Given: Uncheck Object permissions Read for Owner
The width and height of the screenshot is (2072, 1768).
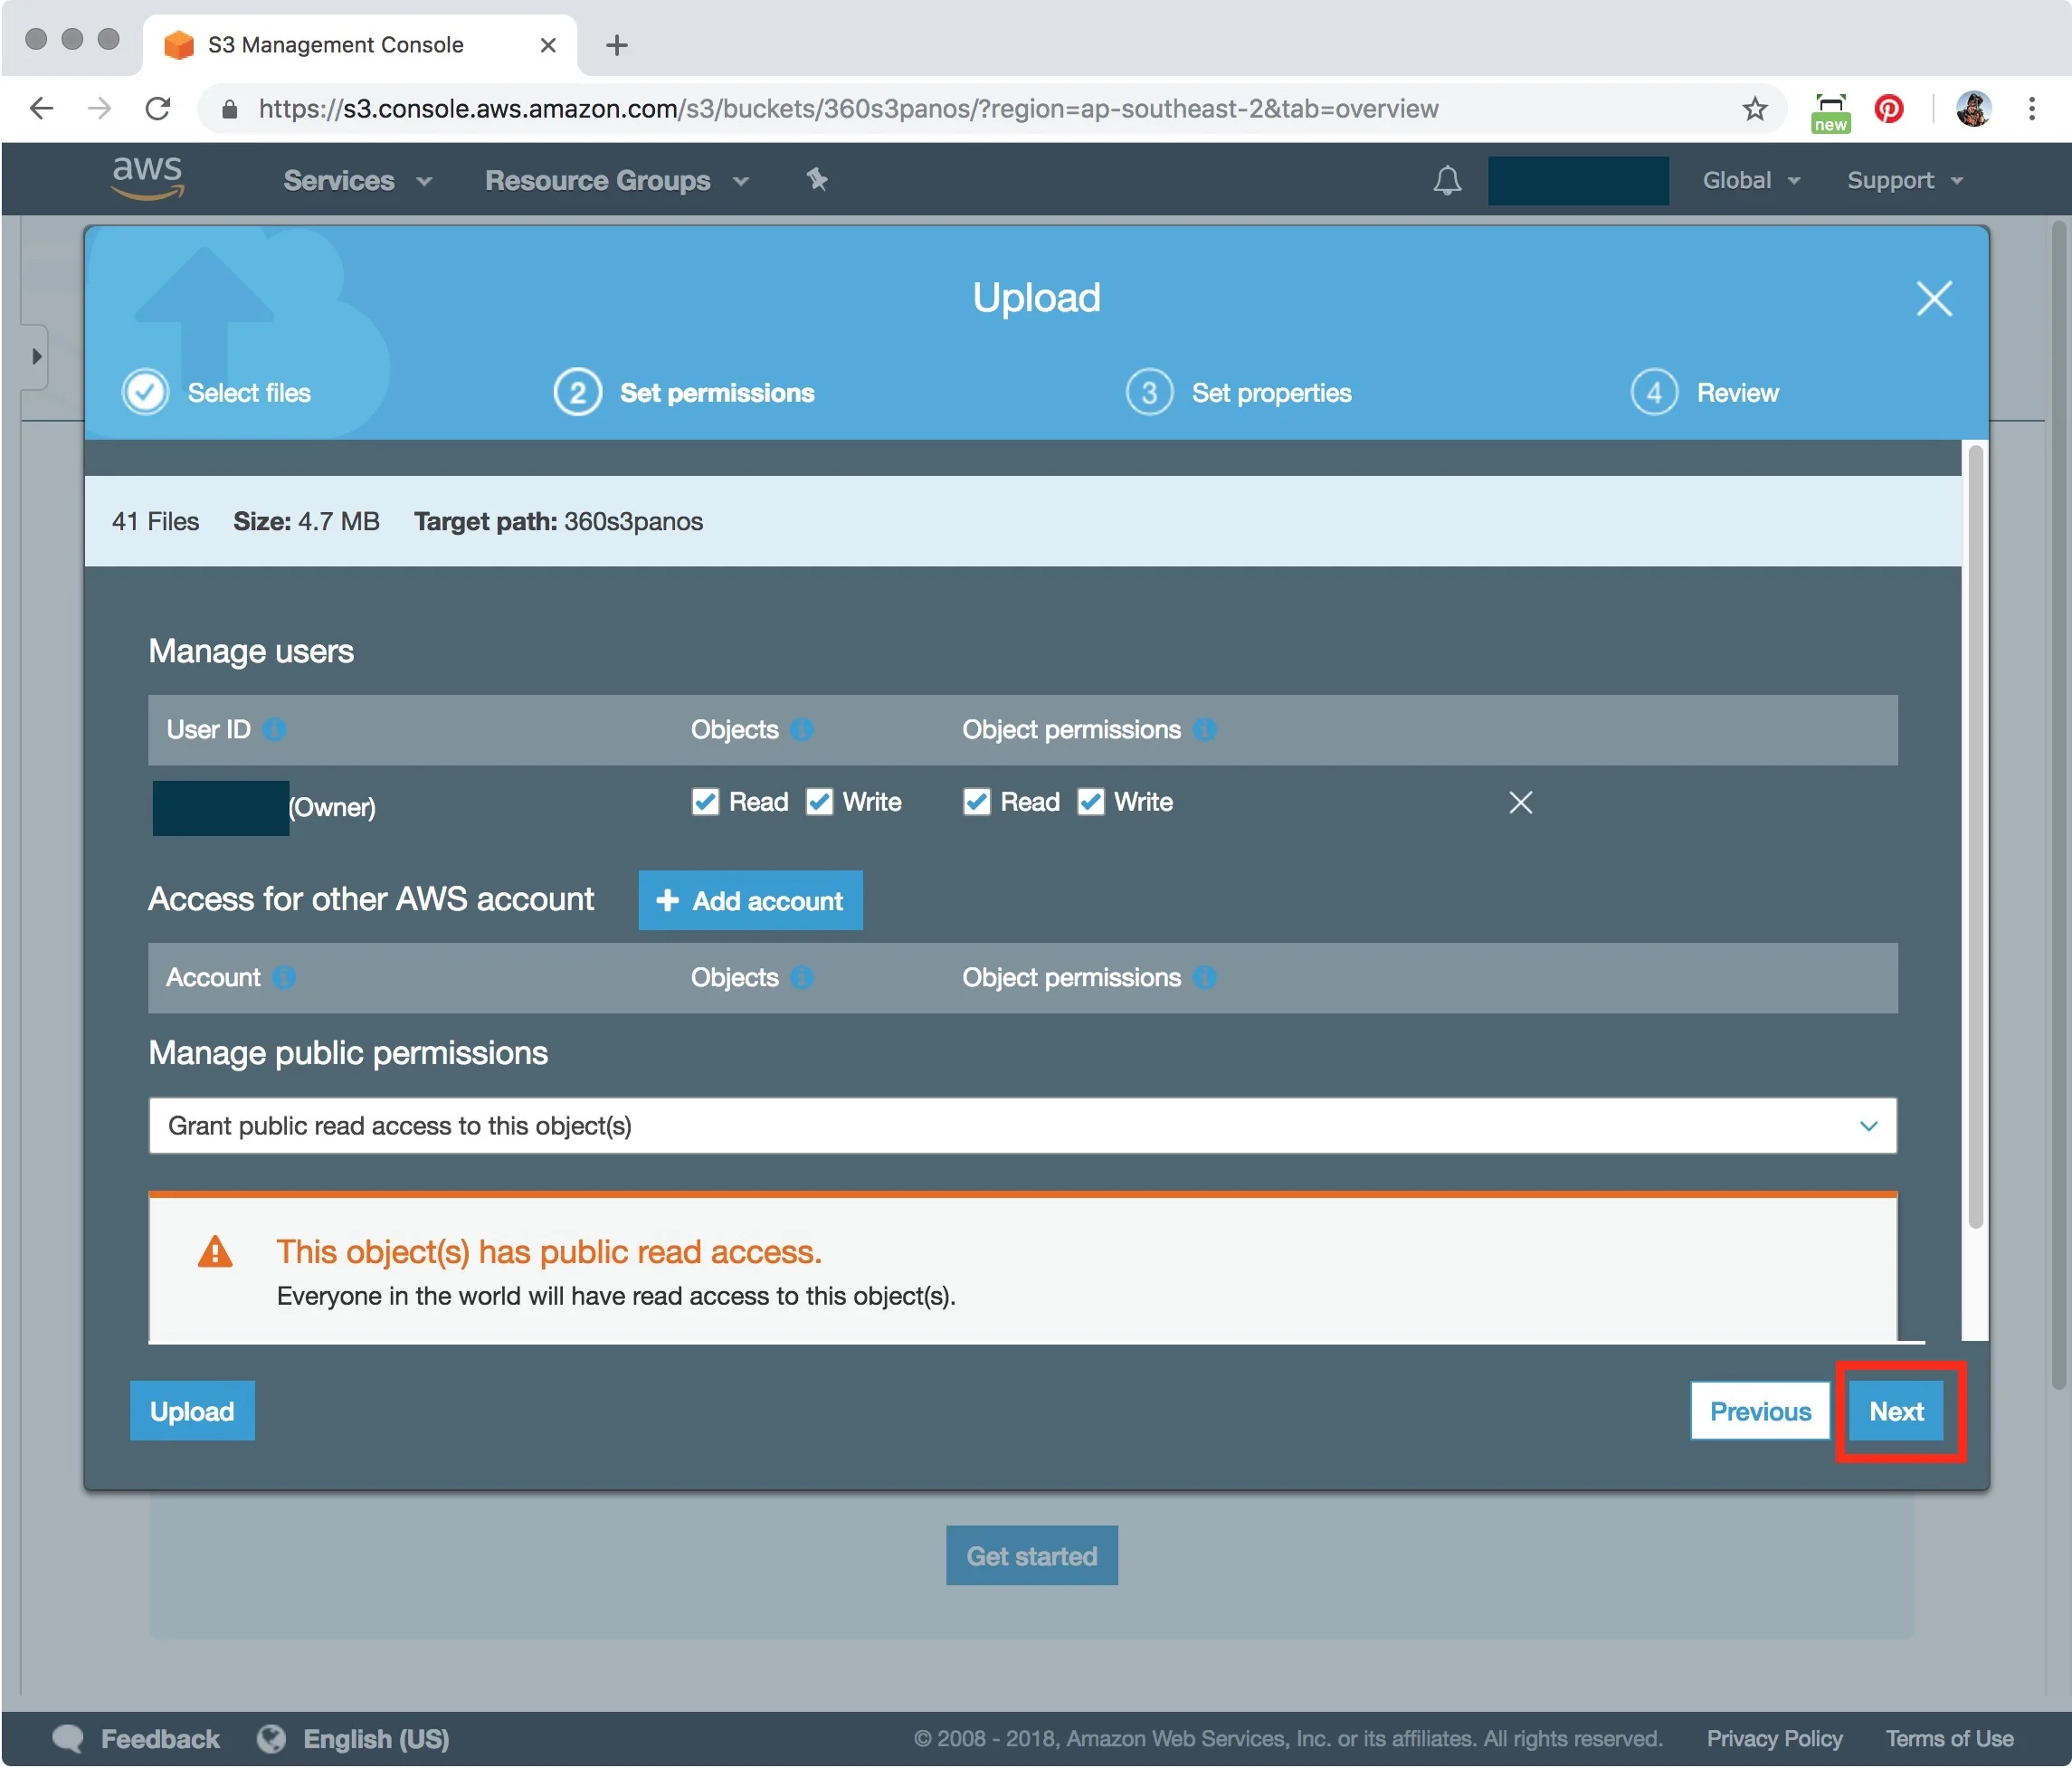Looking at the screenshot, I should tap(977, 803).
